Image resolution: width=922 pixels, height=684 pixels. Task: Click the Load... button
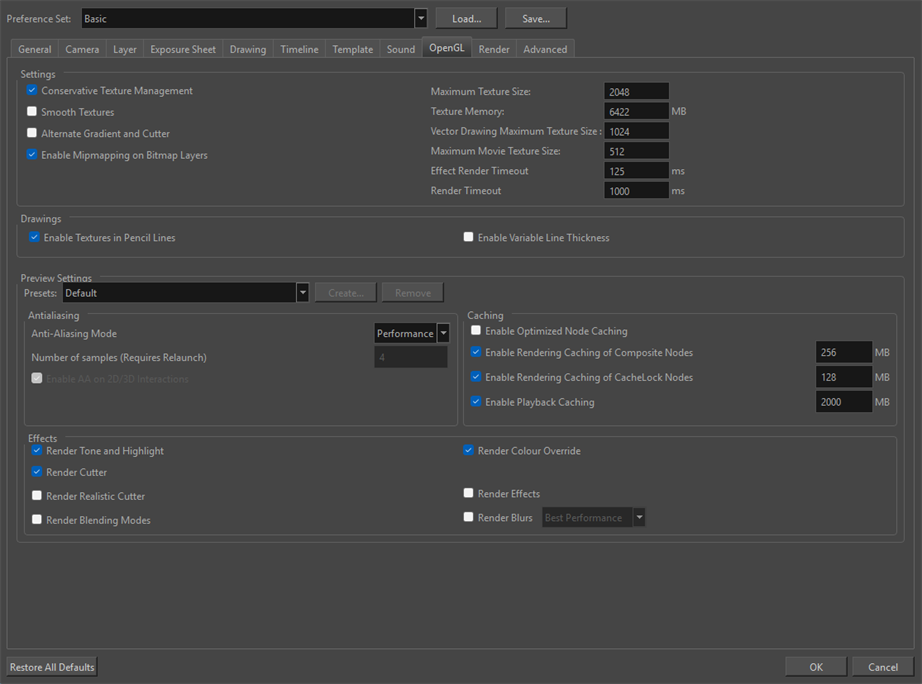click(466, 19)
